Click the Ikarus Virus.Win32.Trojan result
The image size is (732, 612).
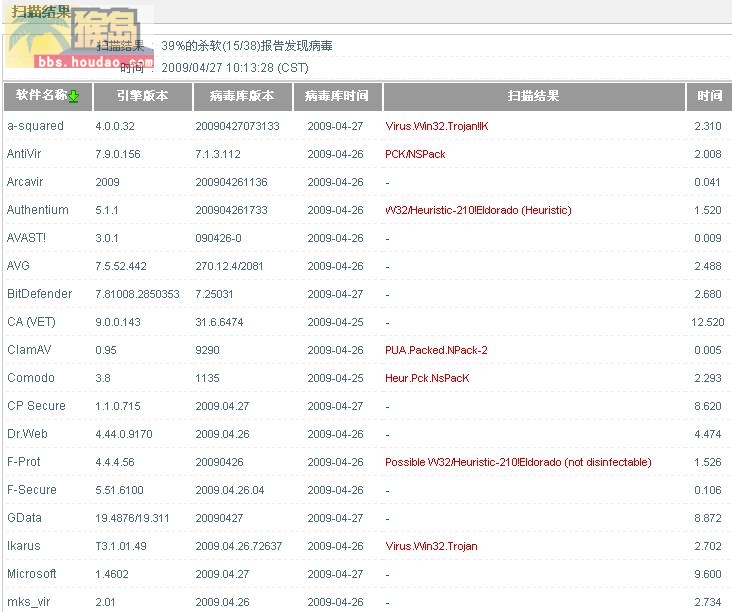coord(431,547)
